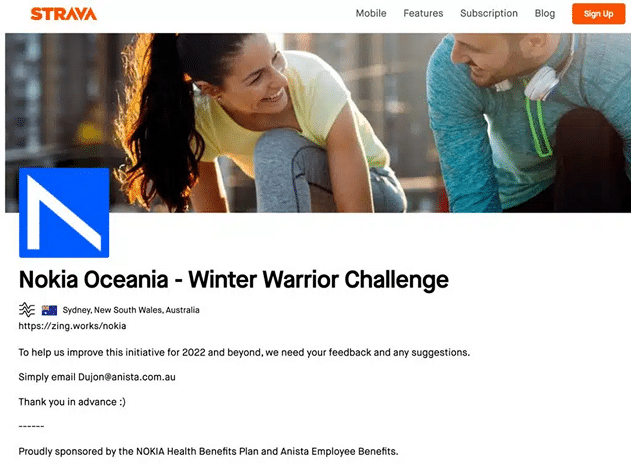Click the smiling woman in the banner
The image size is (631, 465).
[x=258, y=121]
